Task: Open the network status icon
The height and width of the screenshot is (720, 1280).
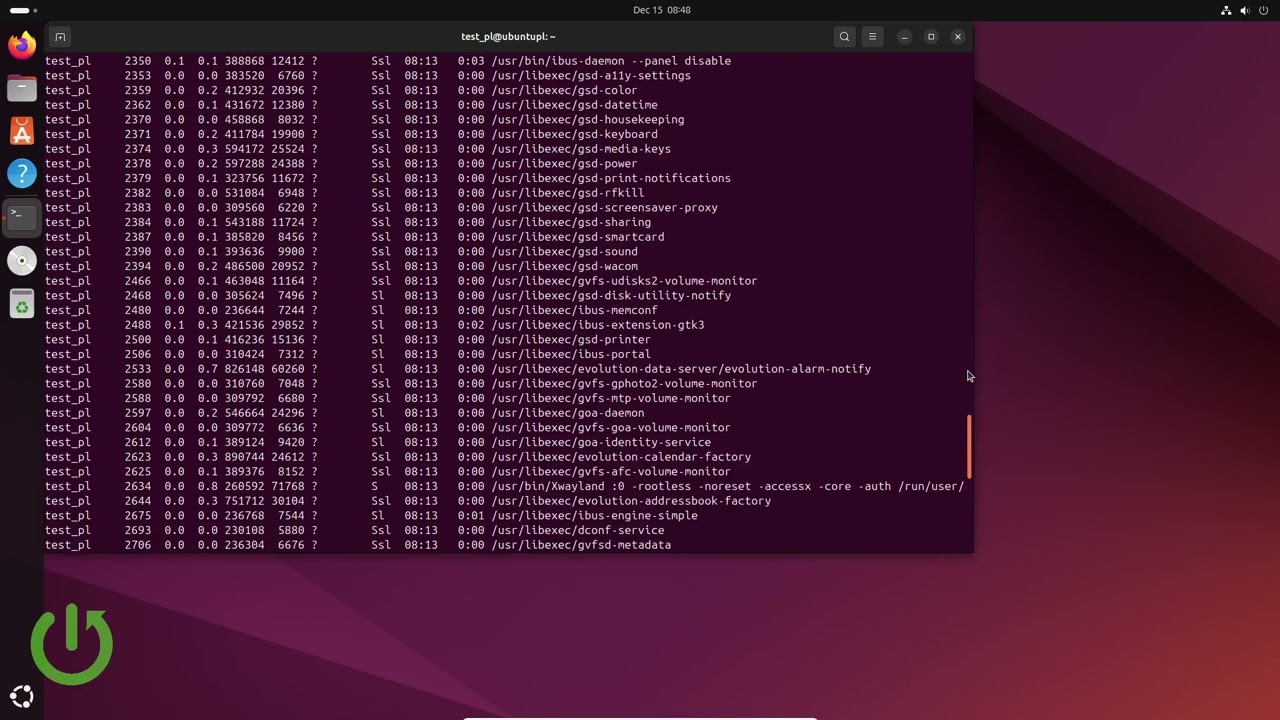Action: pyautogui.click(x=1226, y=10)
